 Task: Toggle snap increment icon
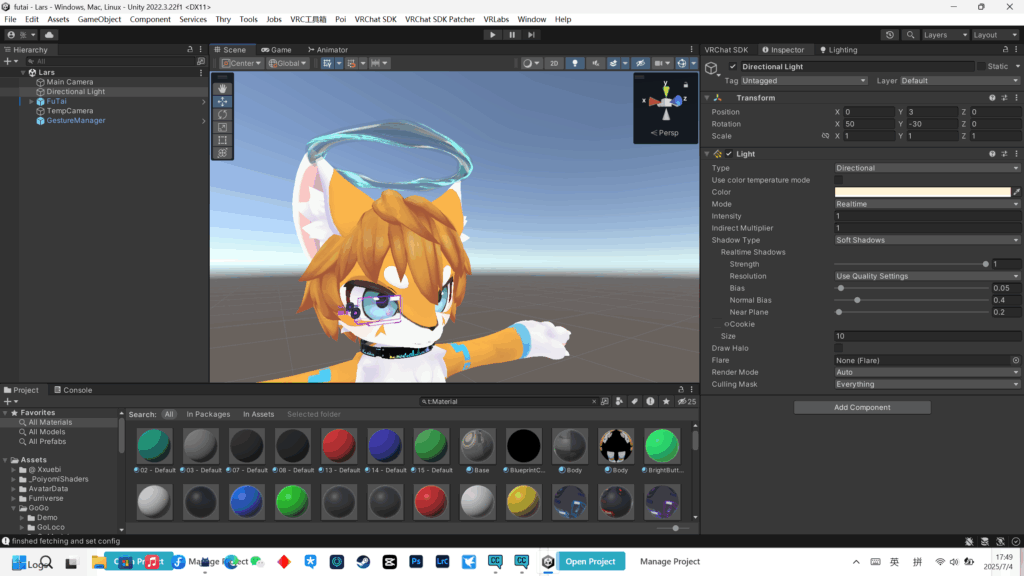tap(351, 63)
